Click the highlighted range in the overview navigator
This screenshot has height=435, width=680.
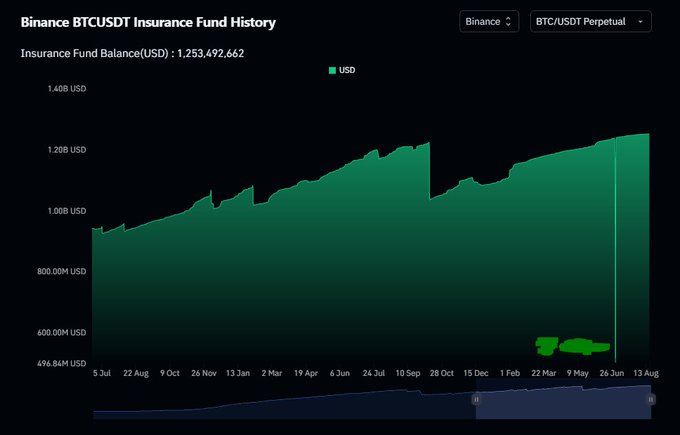(563, 402)
